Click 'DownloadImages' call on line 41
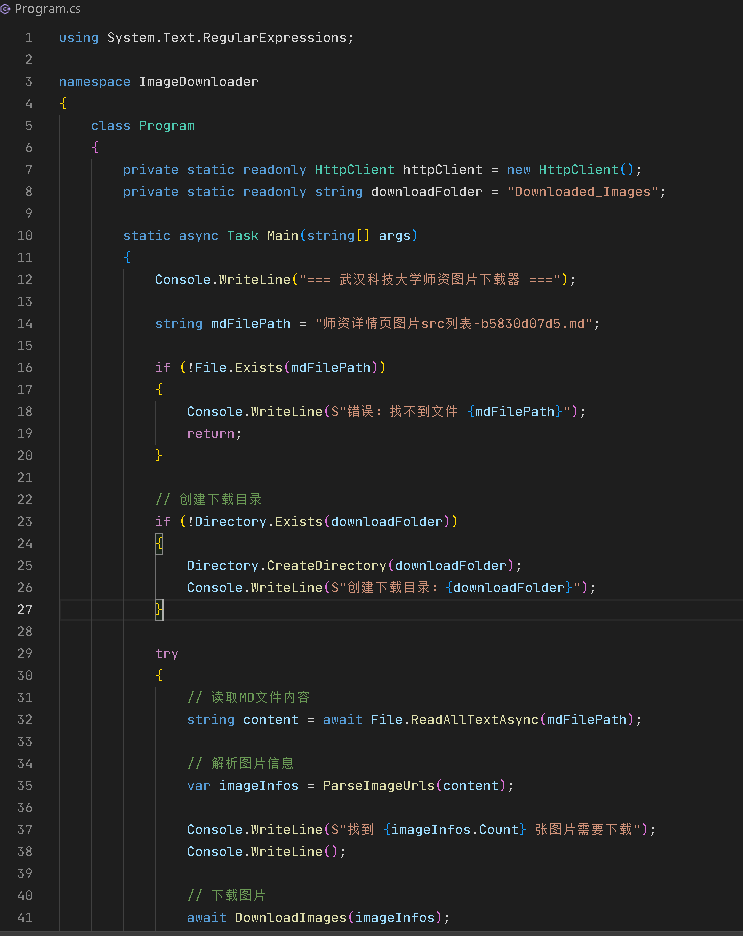This screenshot has height=936, width=743. (x=291, y=917)
